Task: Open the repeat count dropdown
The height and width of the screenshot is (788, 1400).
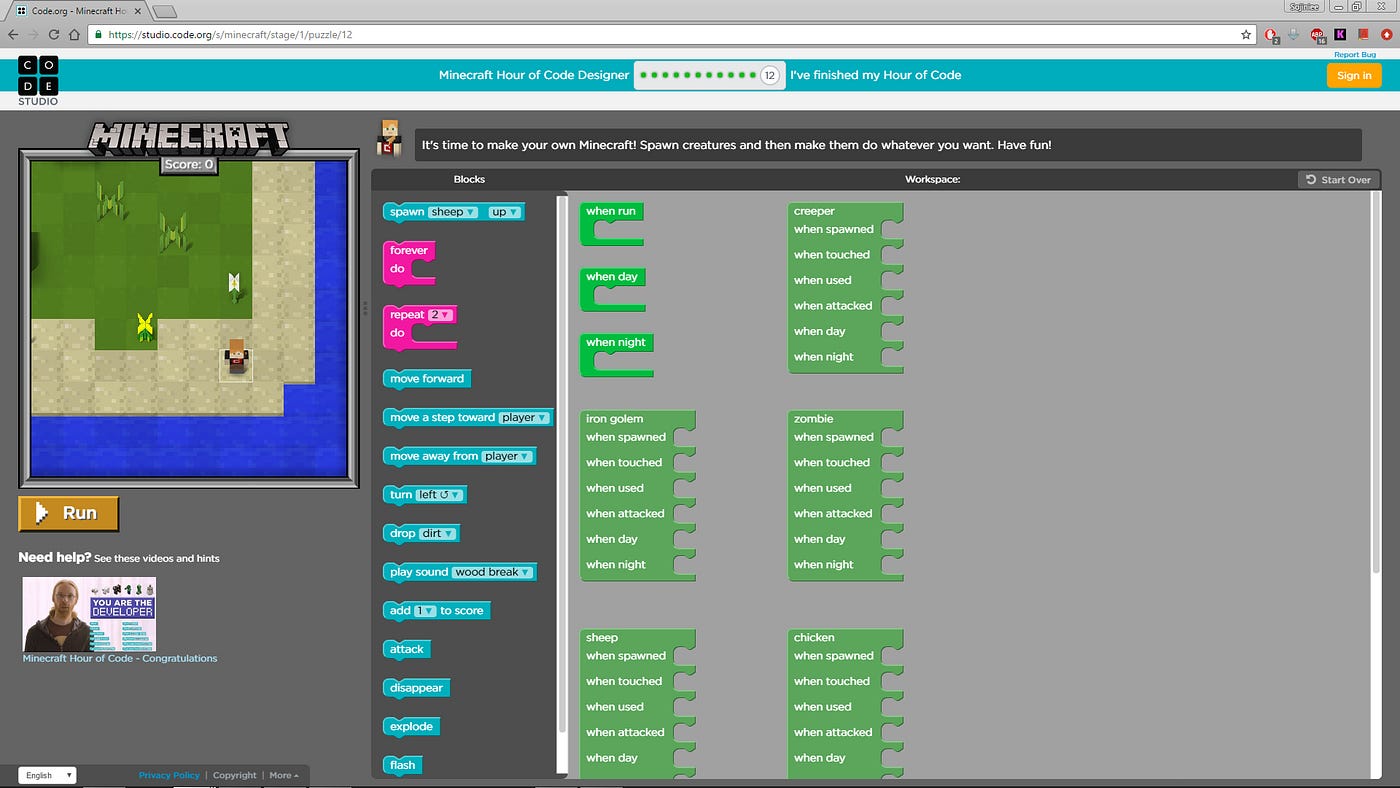Action: pyautogui.click(x=441, y=314)
